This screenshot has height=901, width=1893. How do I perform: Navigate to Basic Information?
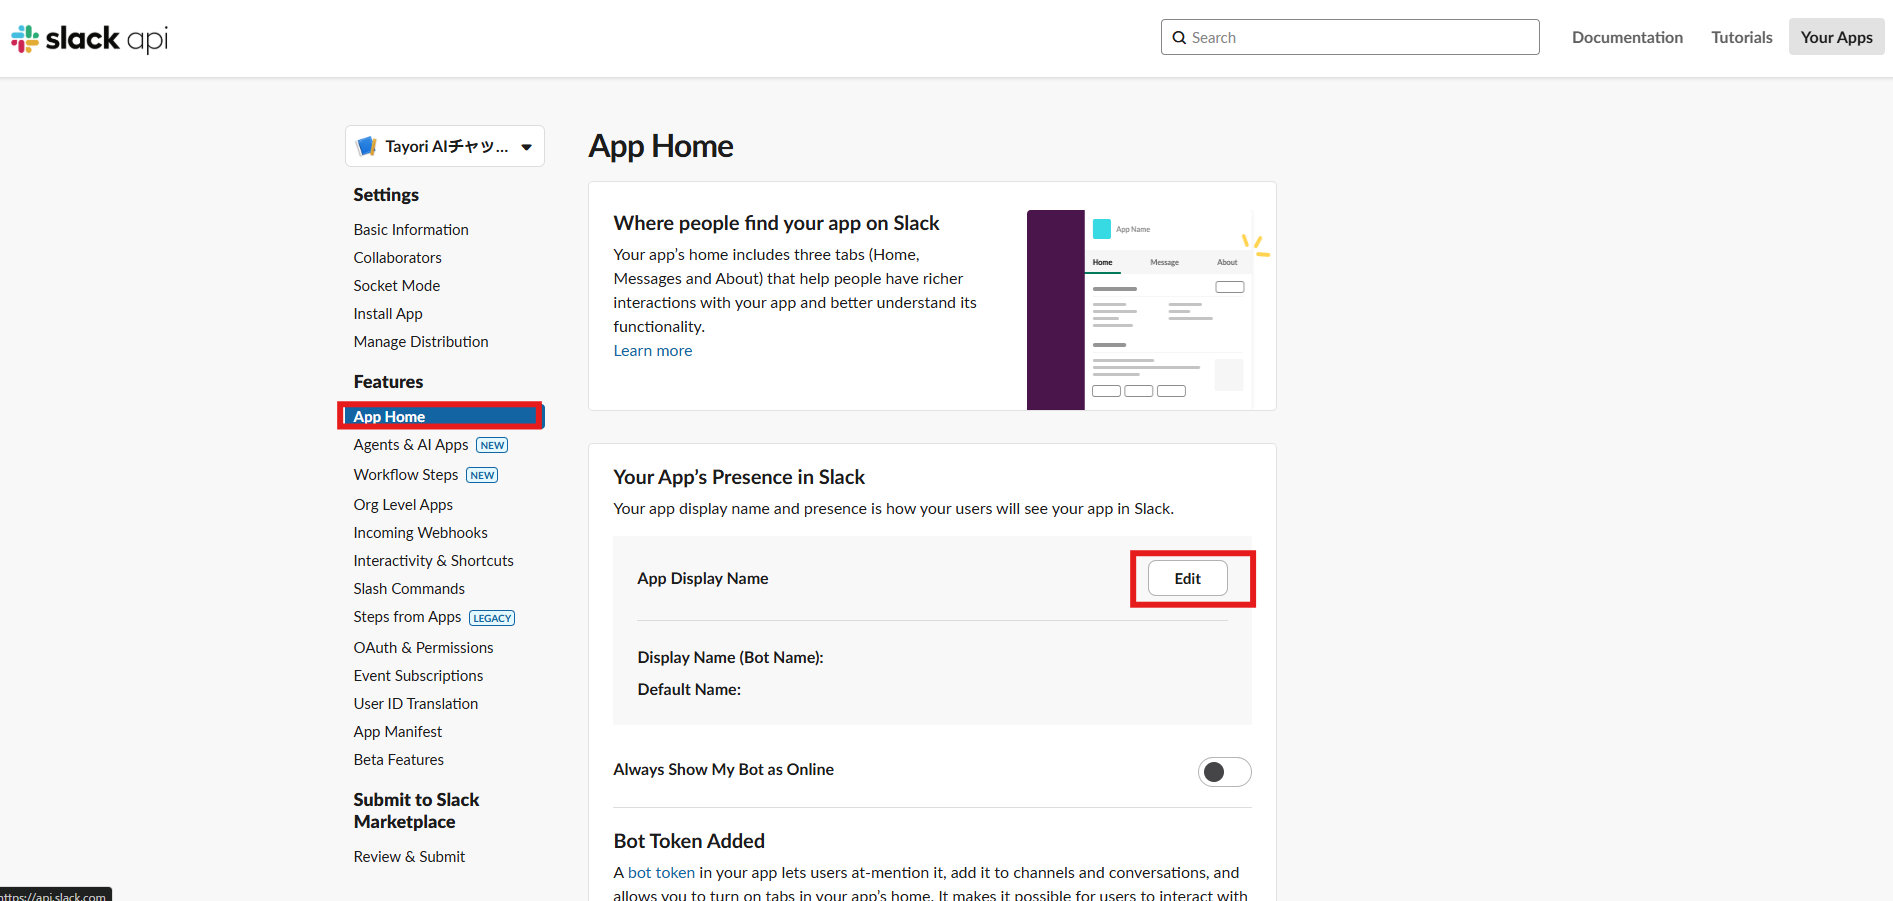(411, 230)
